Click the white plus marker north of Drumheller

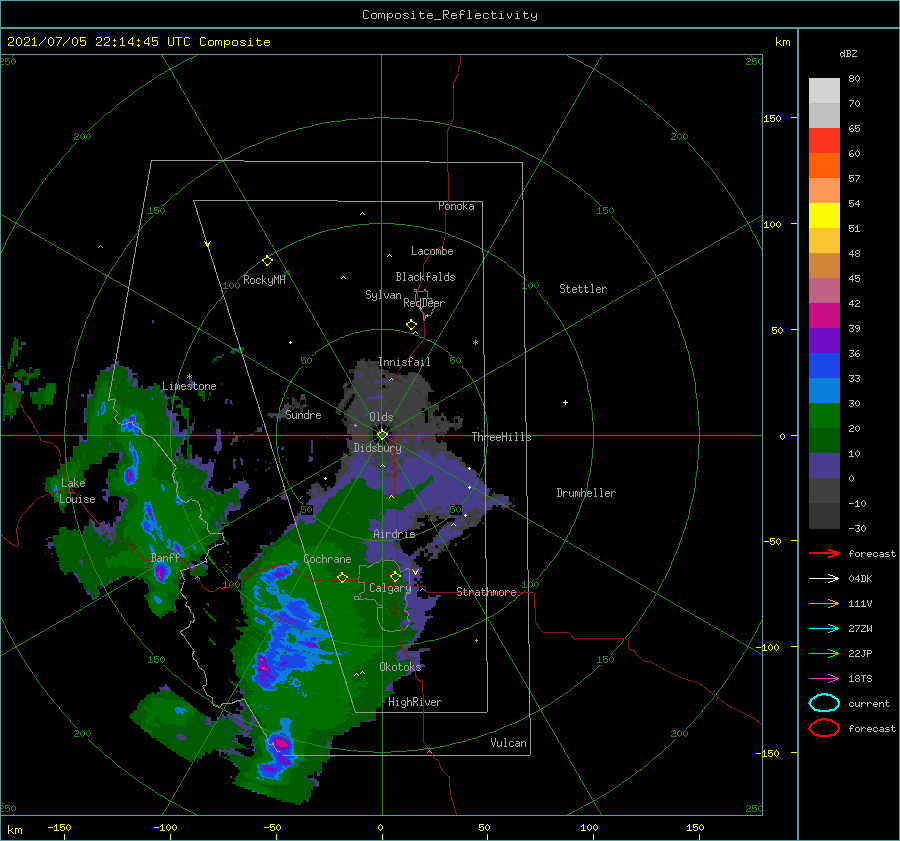tap(565, 402)
